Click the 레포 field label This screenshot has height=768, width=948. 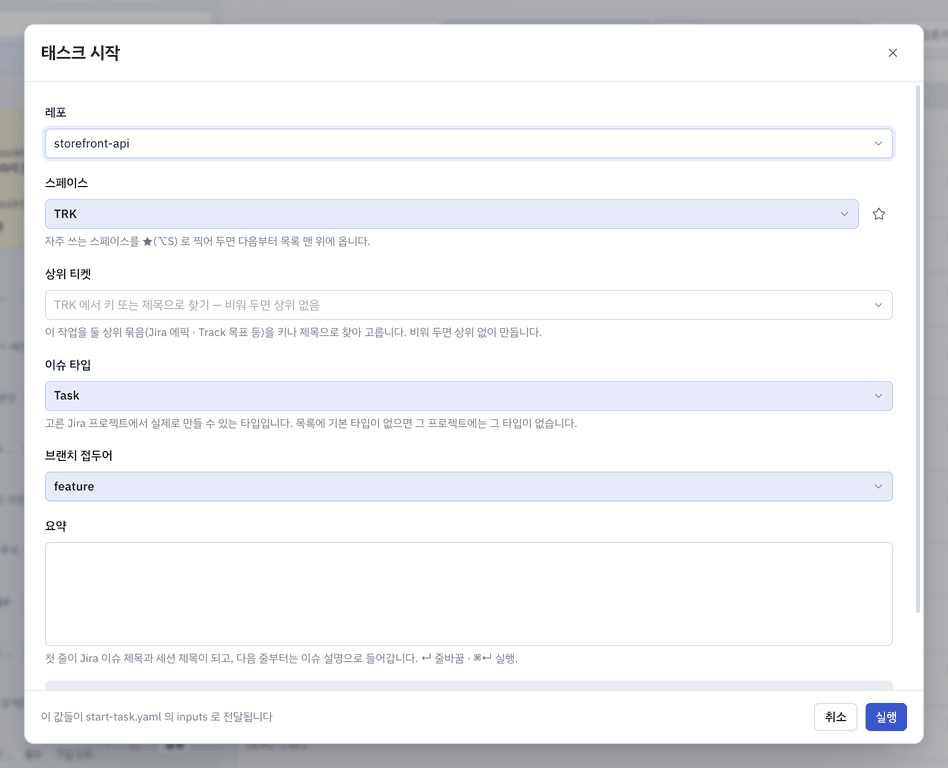point(56,112)
